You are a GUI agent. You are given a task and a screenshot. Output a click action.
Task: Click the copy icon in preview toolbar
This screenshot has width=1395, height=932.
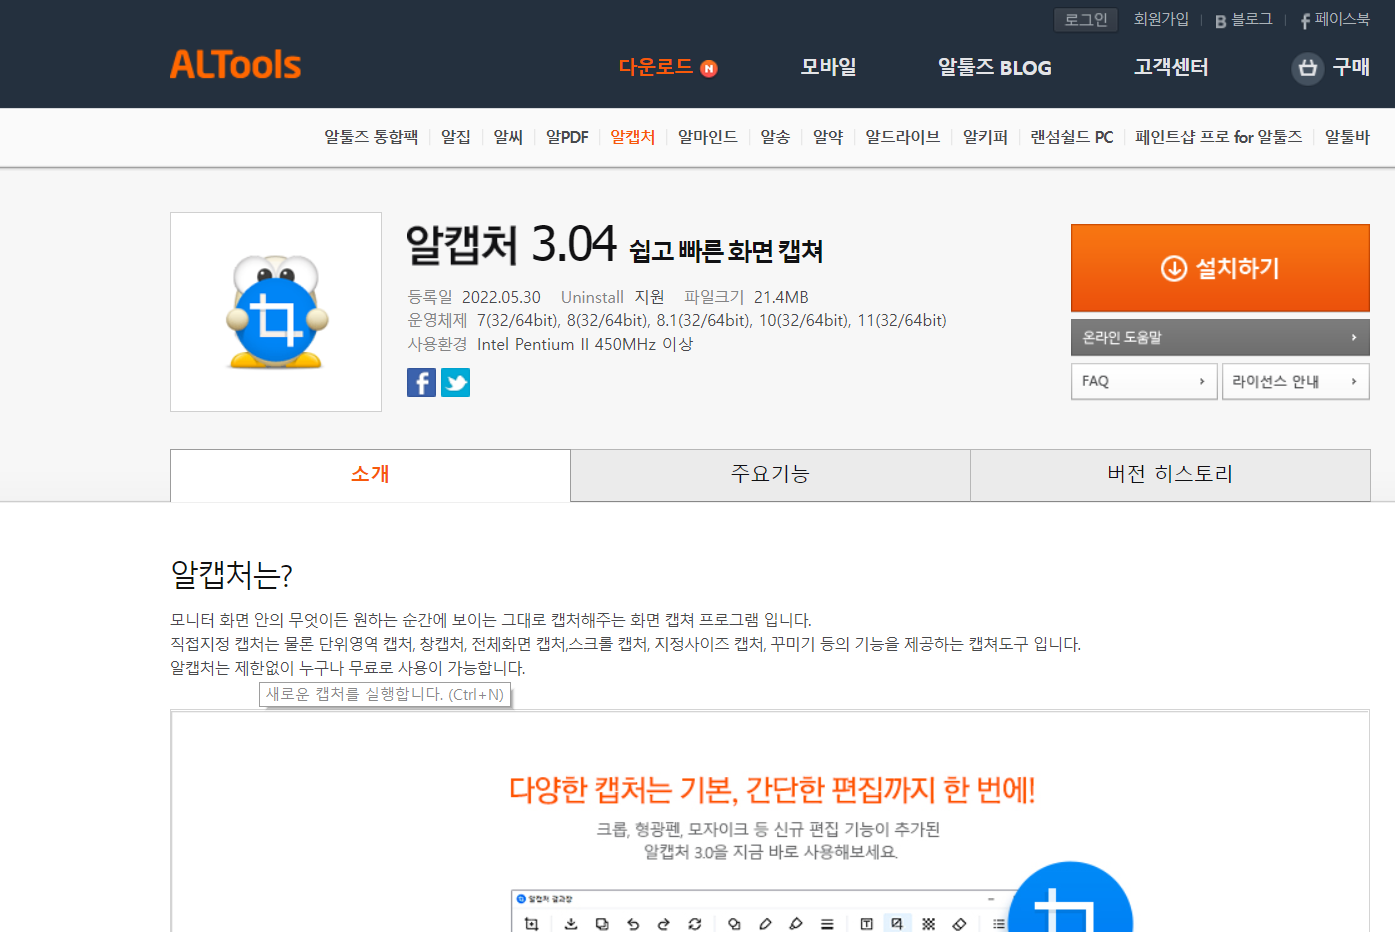click(602, 924)
